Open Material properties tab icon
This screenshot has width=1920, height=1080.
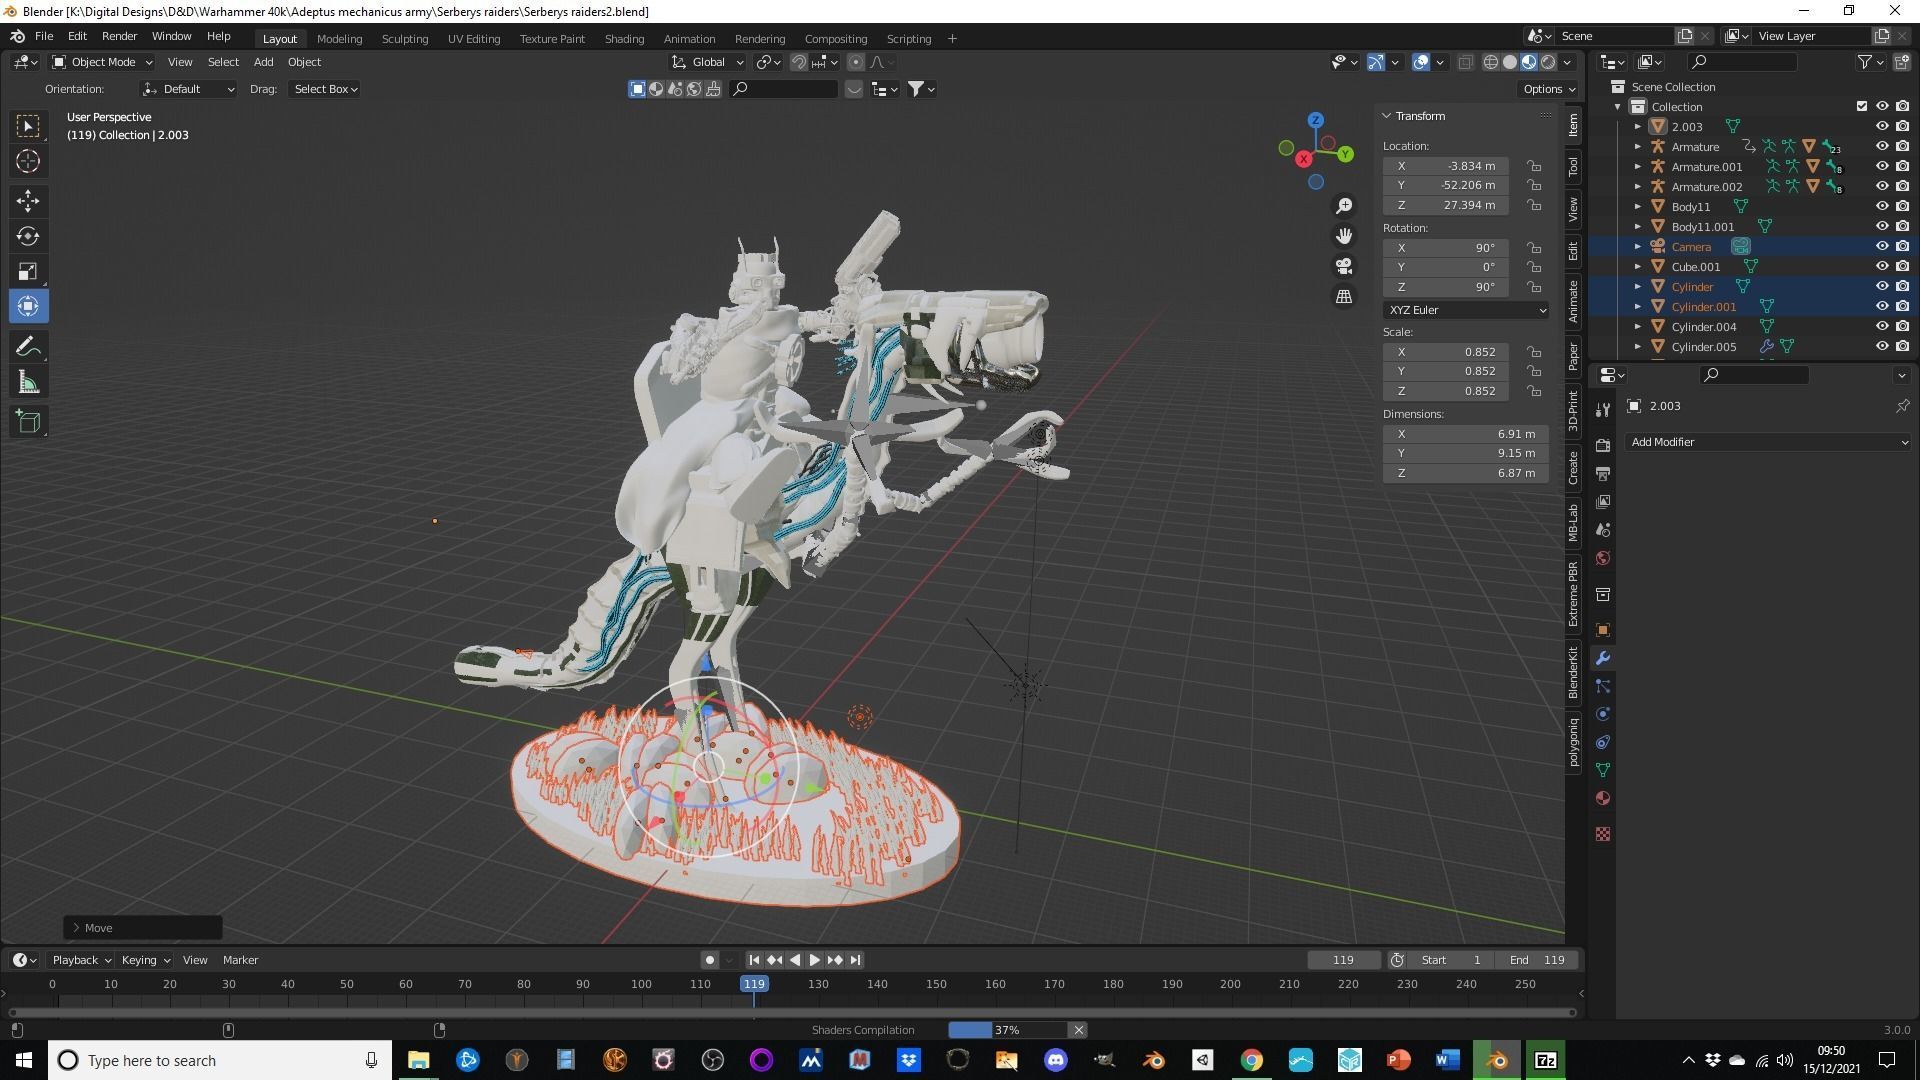coord(1603,798)
